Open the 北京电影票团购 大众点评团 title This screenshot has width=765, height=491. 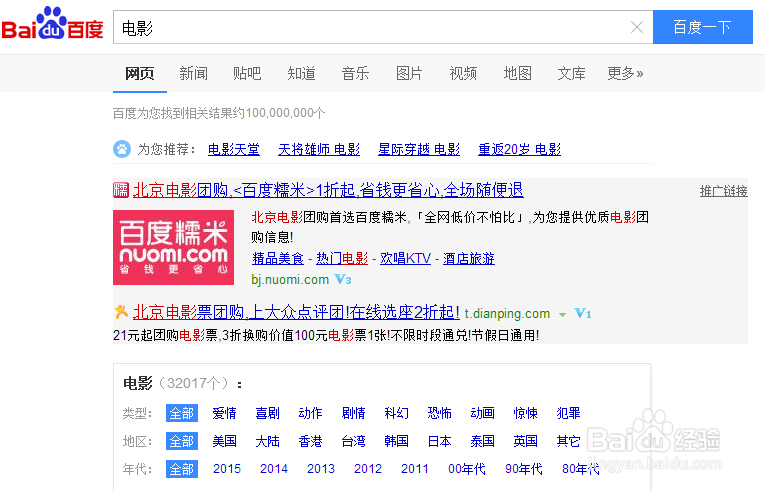[x=296, y=312]
